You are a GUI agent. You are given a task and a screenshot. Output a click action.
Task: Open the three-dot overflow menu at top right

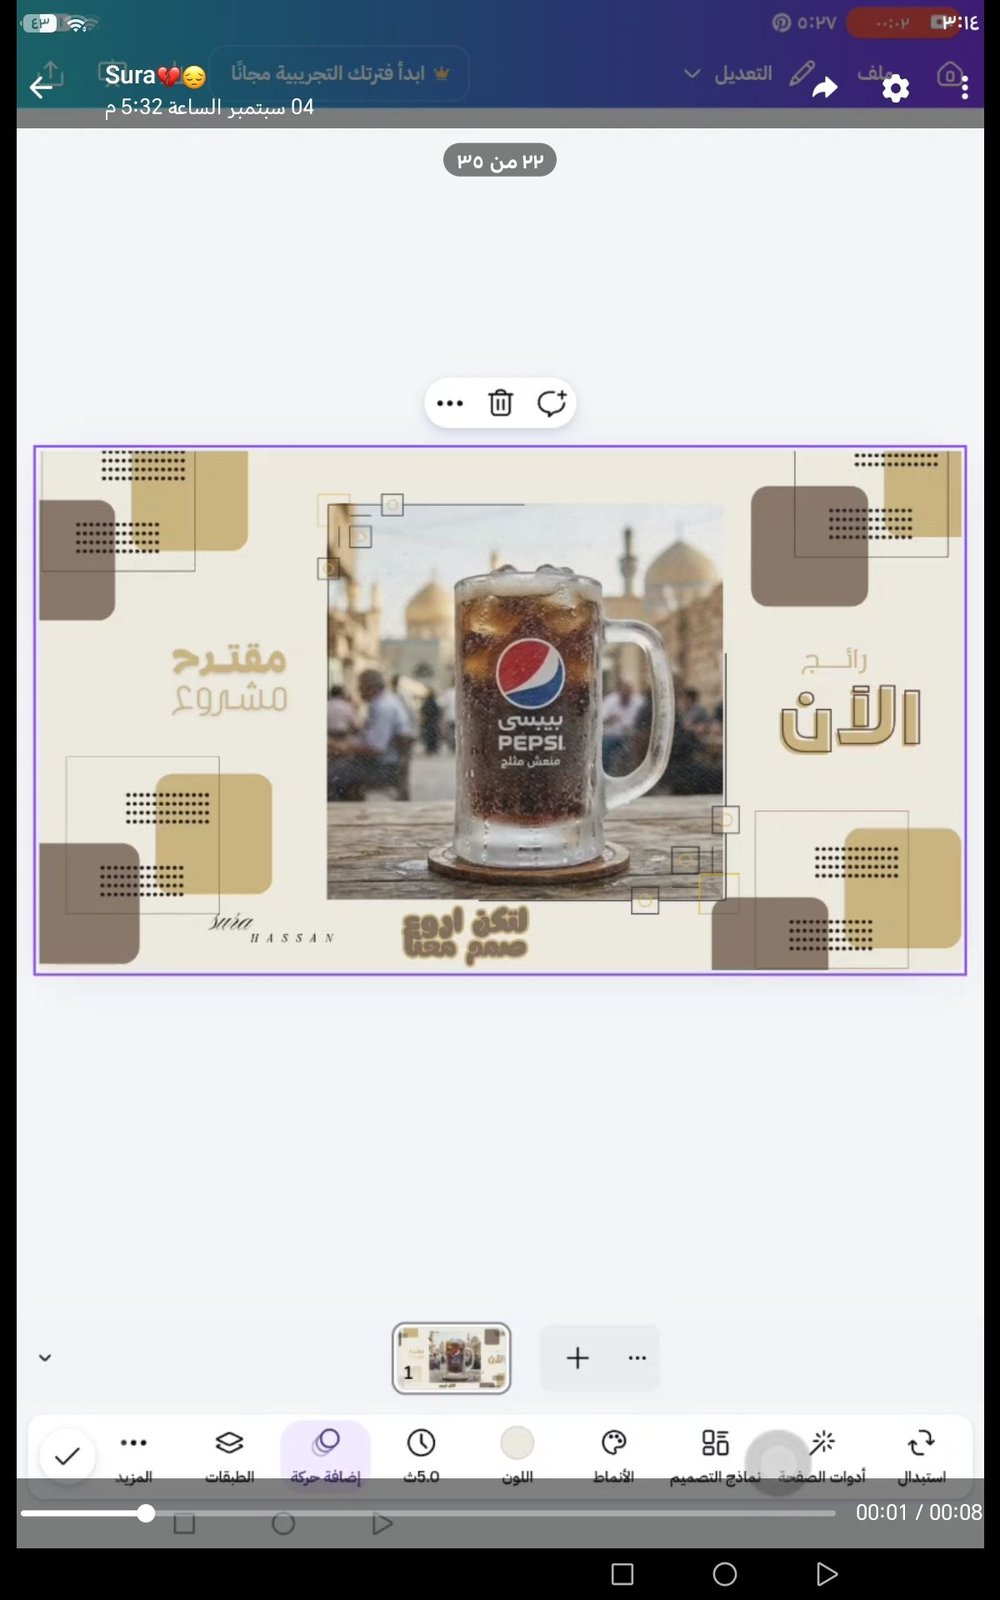click(964, 88)
